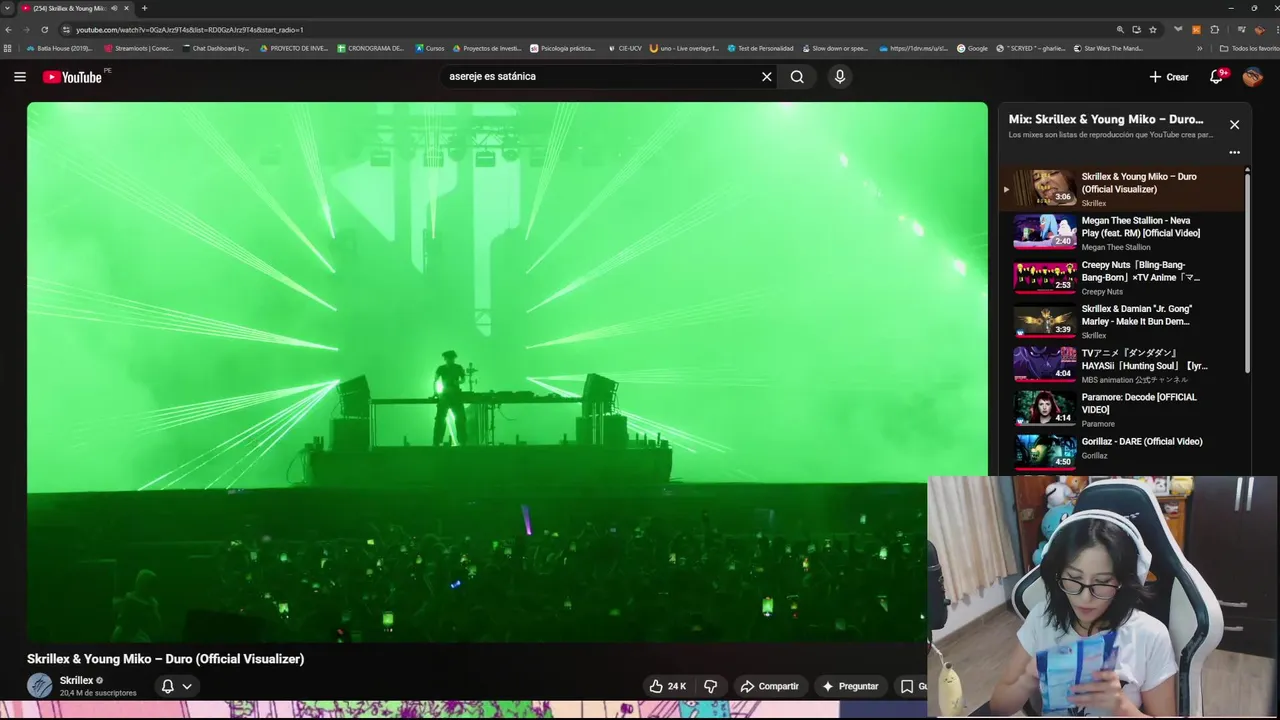Expand the subscription notification dropdown arrow
The height and width of the screenshot is (720, 1280).
[187, 686]
